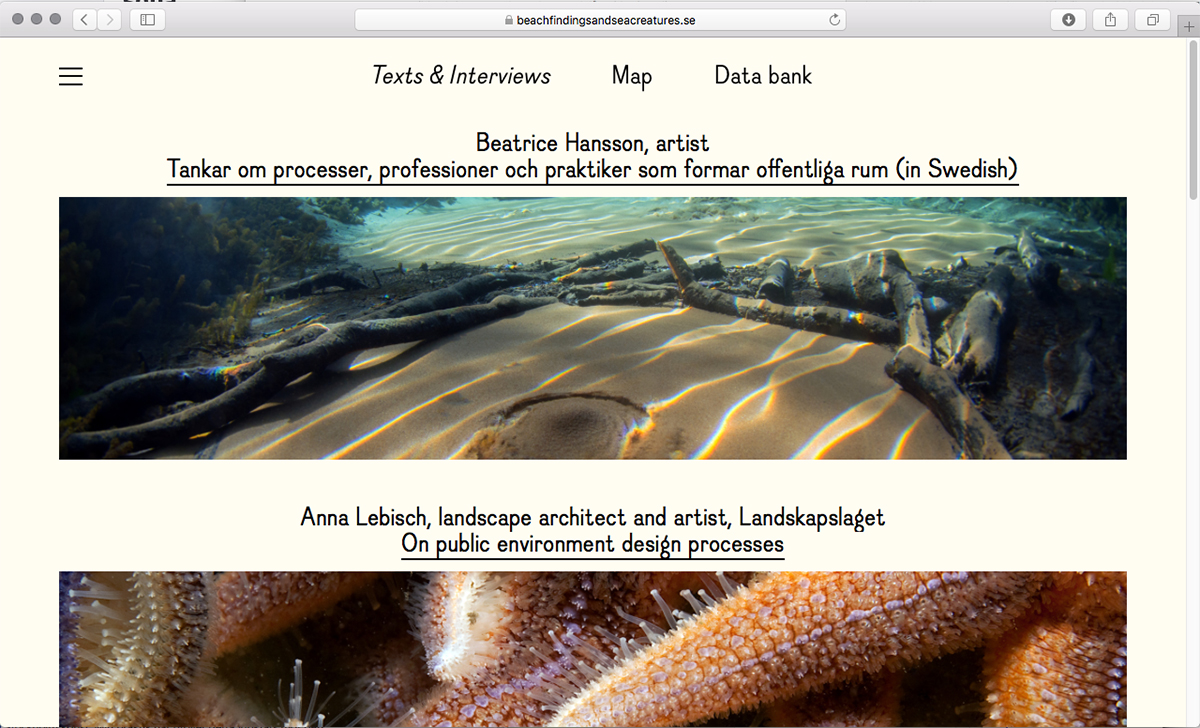
Task: Toggle Safari's sidebar button
Action: (x=148, y=19)
